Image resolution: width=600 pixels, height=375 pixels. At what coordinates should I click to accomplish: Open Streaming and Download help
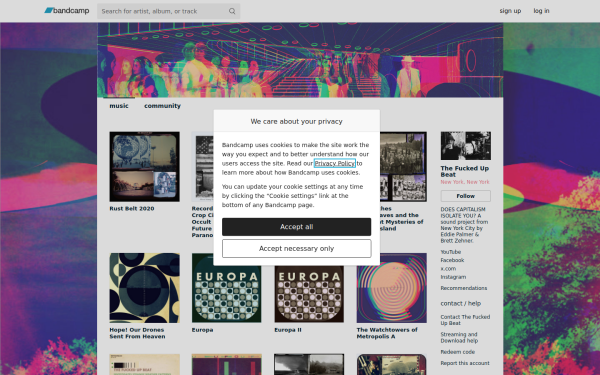[x=459, y=338]
